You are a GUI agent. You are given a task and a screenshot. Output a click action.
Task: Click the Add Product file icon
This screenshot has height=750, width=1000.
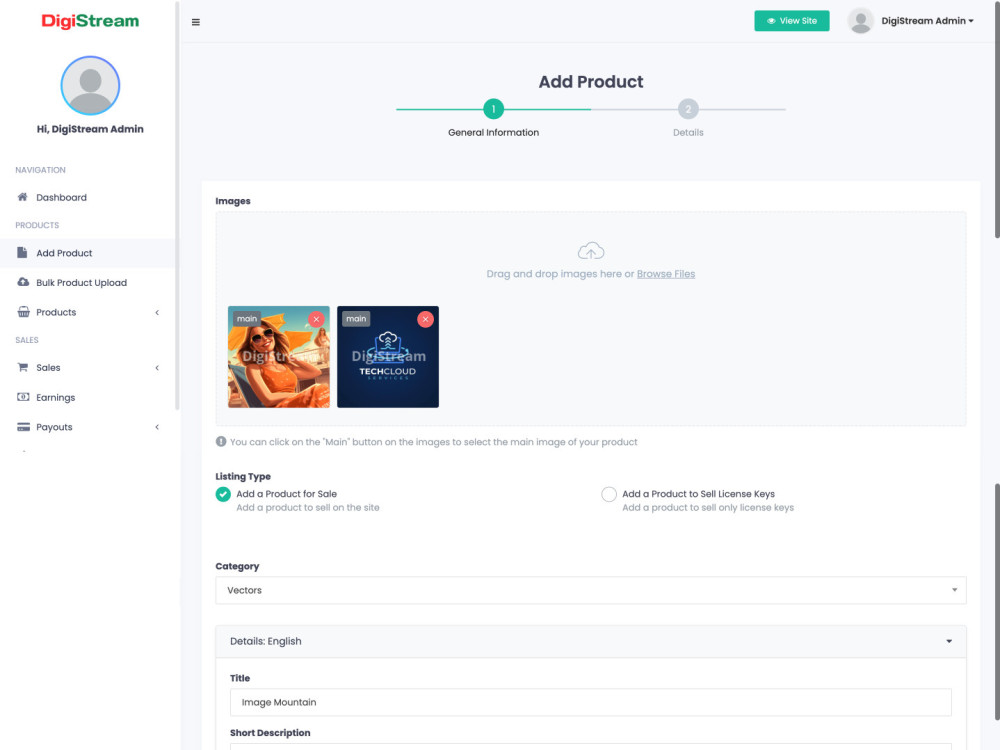(22, 253)
